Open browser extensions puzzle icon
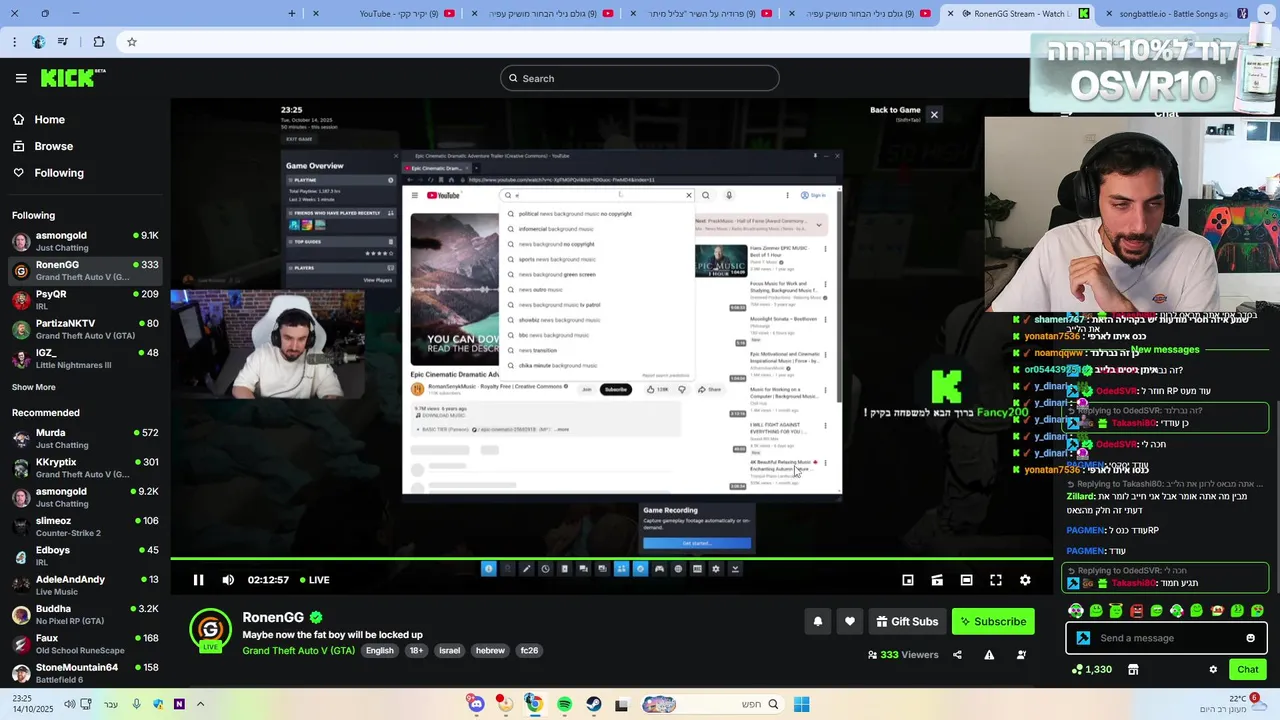This screenshot has height=720, width=1280. point(99,42)
